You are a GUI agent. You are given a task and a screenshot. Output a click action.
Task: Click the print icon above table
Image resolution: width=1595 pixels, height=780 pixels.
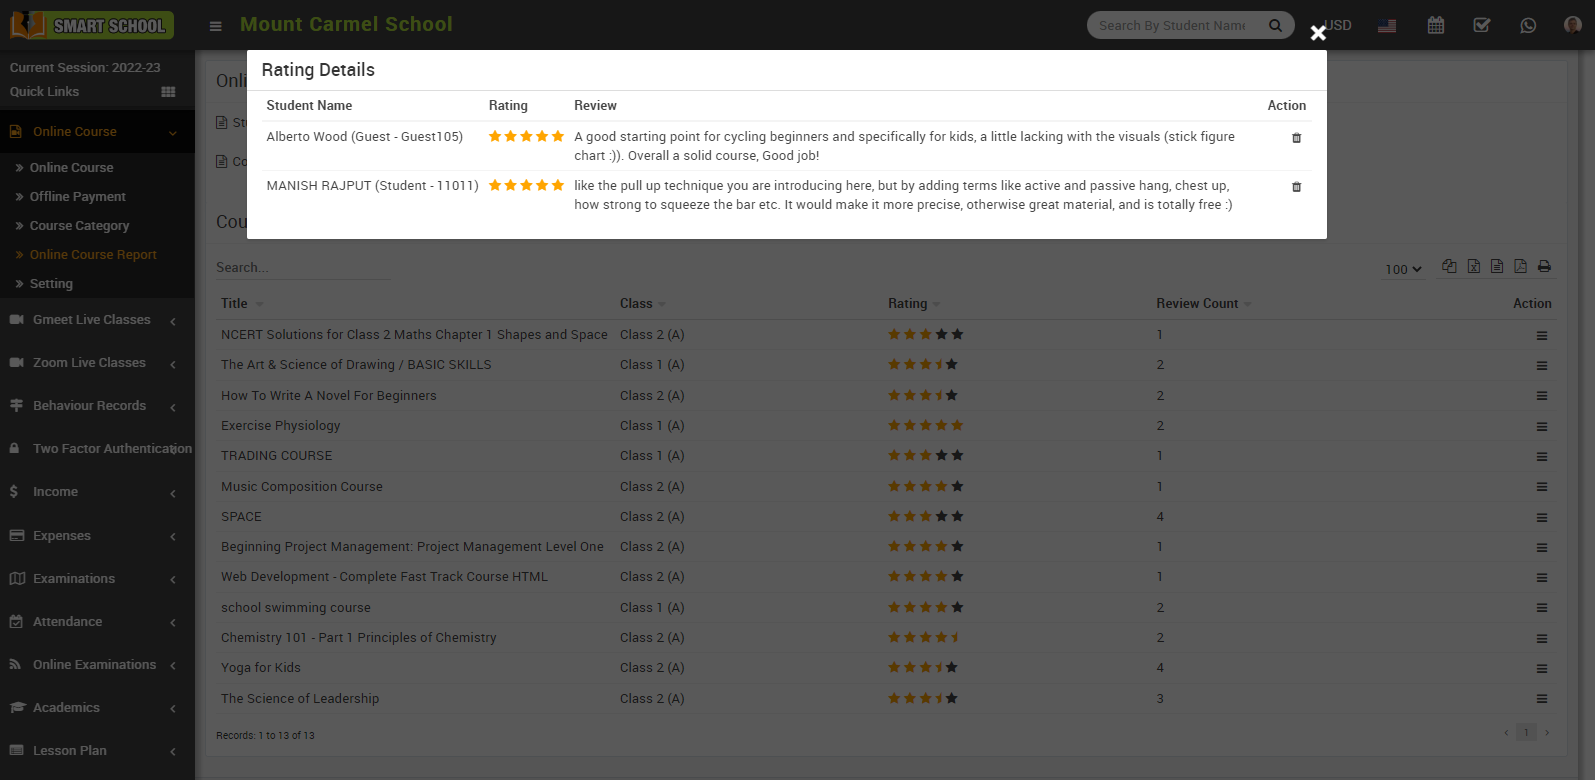pyautogui.click(x=1544, y=266)
